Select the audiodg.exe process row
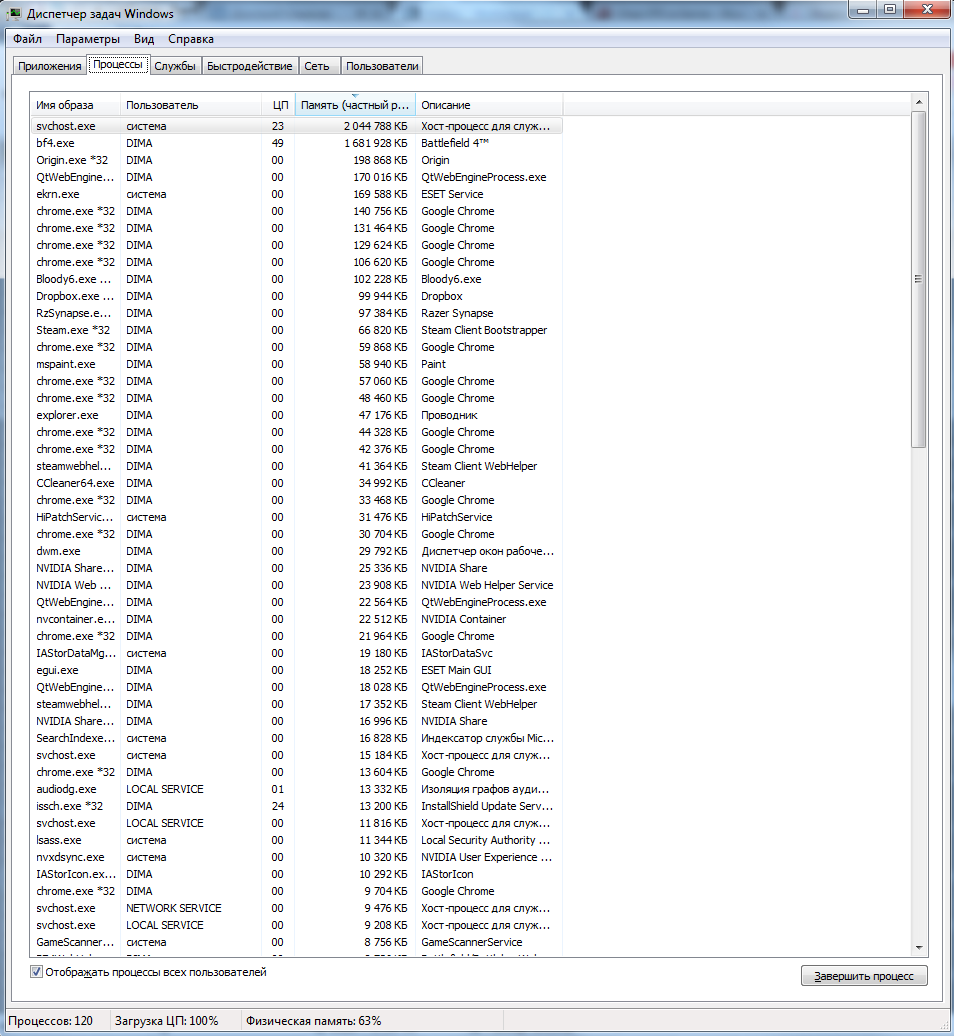 (x=296, y=790)
